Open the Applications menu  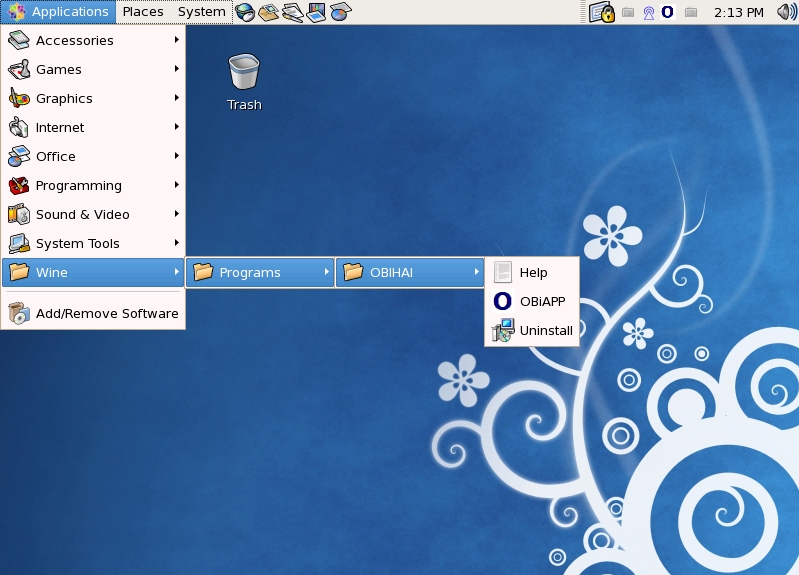[x=59, y=12]
